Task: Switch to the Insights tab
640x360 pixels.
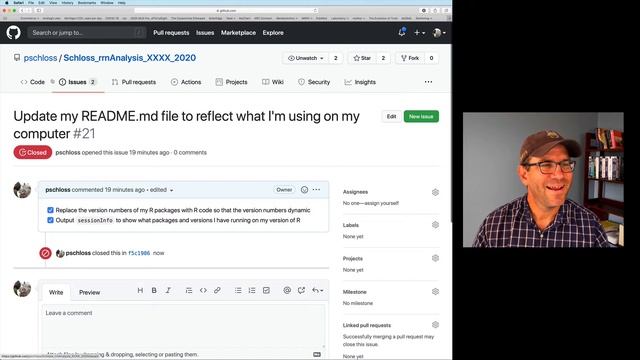Action: 360,82
